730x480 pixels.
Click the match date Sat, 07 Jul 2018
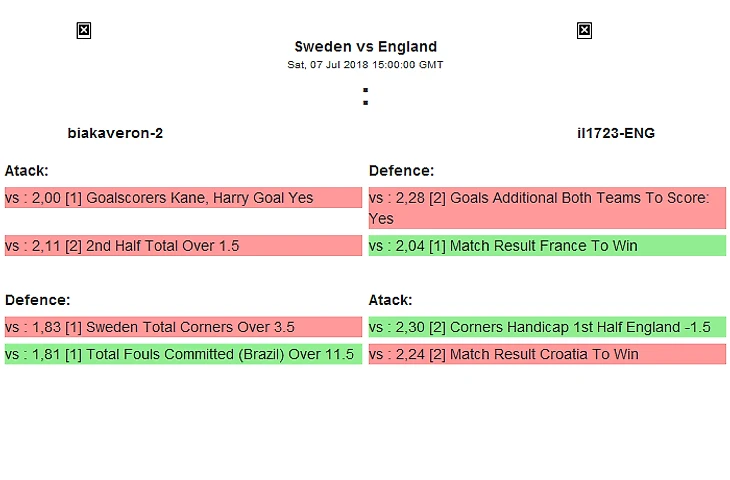point(365,65)
